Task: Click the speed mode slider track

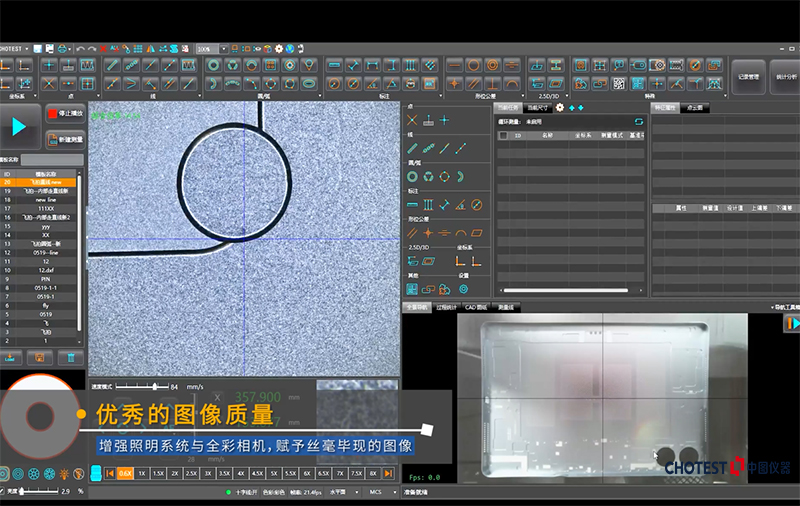Action: tap(142, 387)
